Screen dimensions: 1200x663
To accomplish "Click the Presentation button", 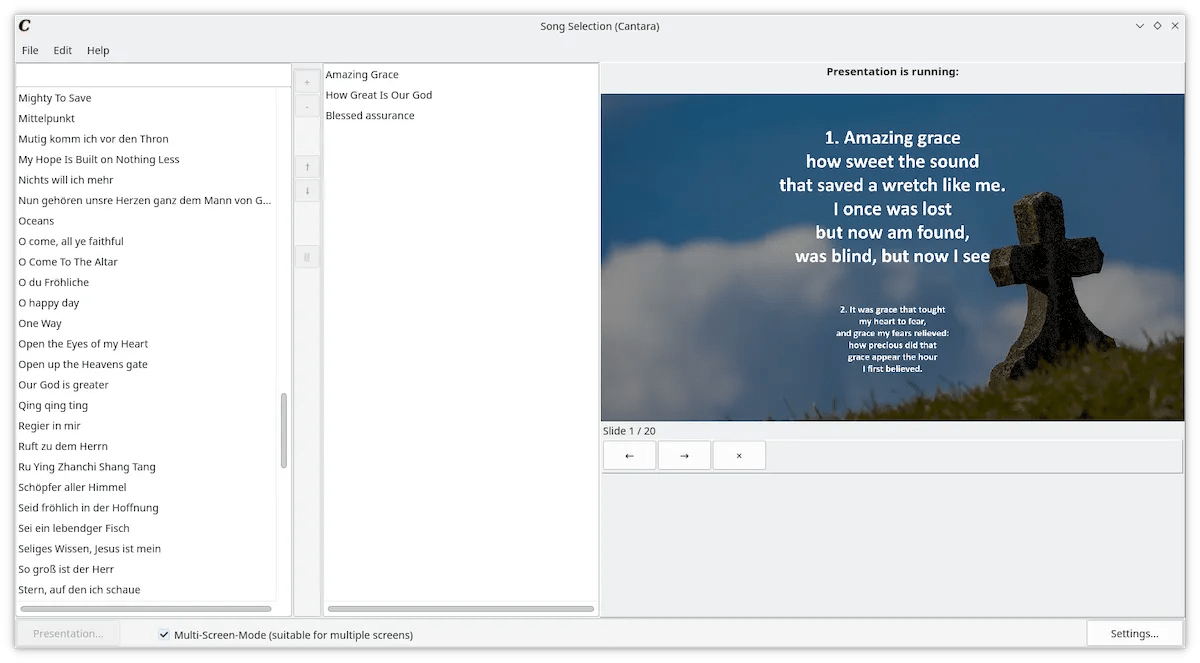I will point(68,633).
